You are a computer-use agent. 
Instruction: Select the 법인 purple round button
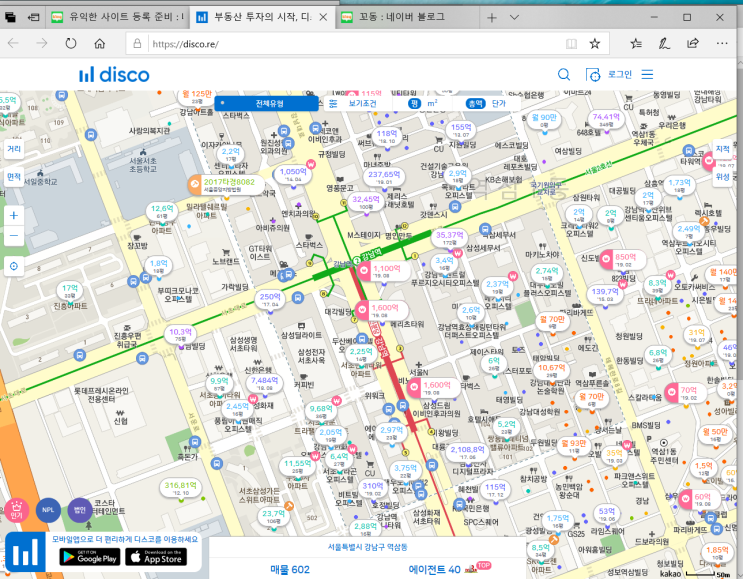click(x=80, y=510)
